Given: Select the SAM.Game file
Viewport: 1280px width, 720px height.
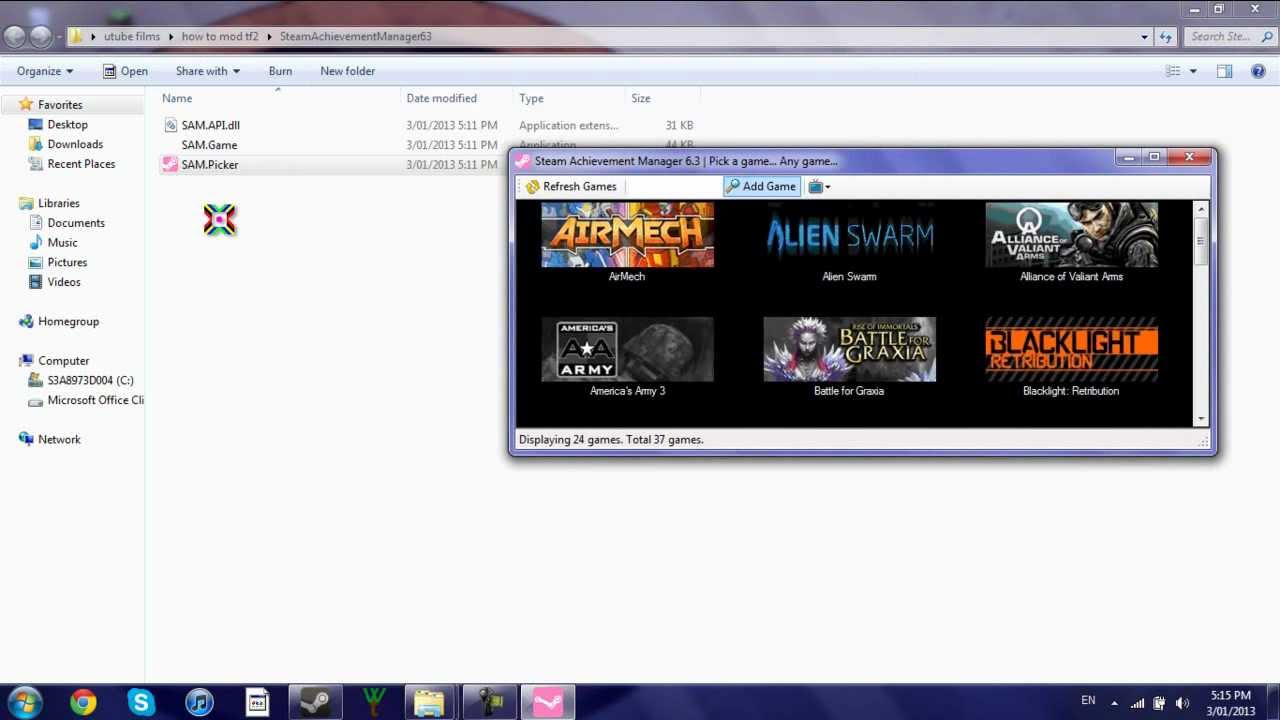Looking at the screenshot, I should [x=209, y=145].
